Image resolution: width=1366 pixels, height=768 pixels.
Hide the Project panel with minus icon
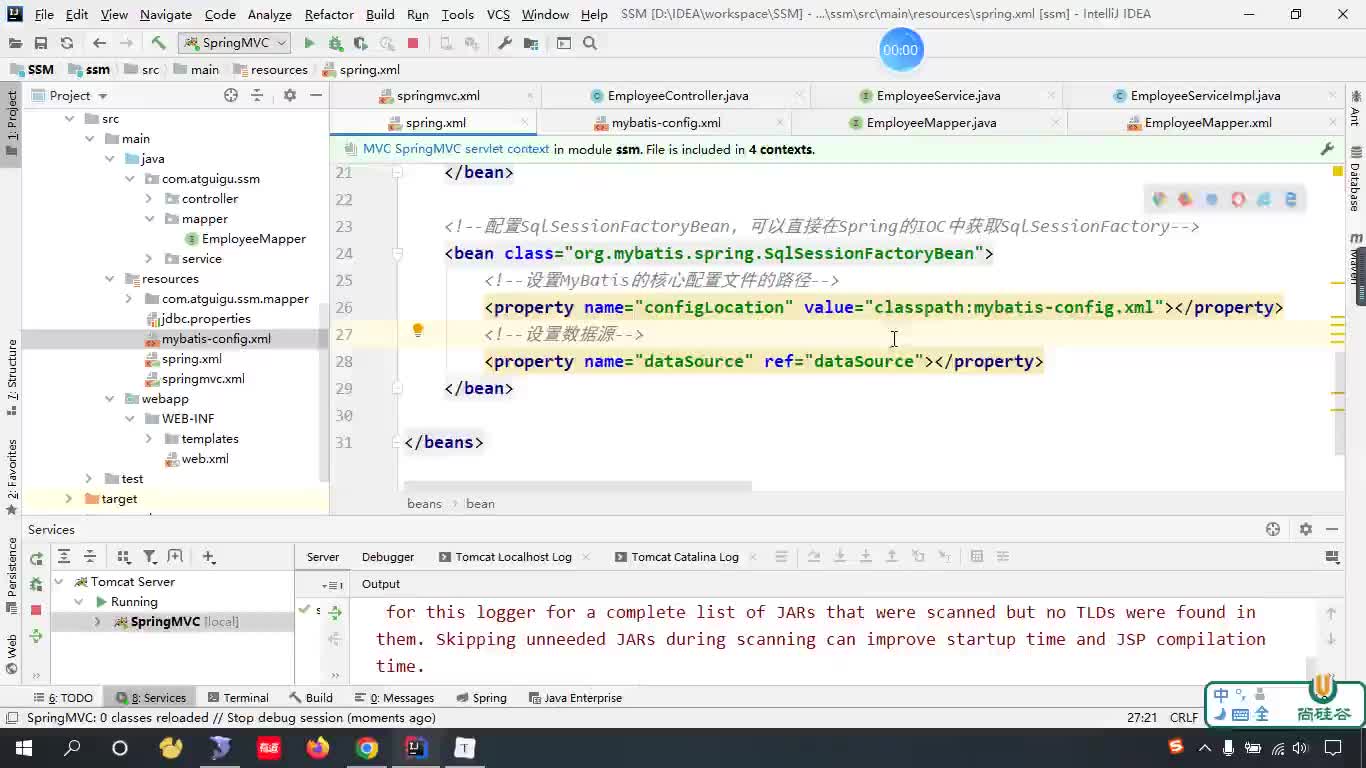coord(316,95)
